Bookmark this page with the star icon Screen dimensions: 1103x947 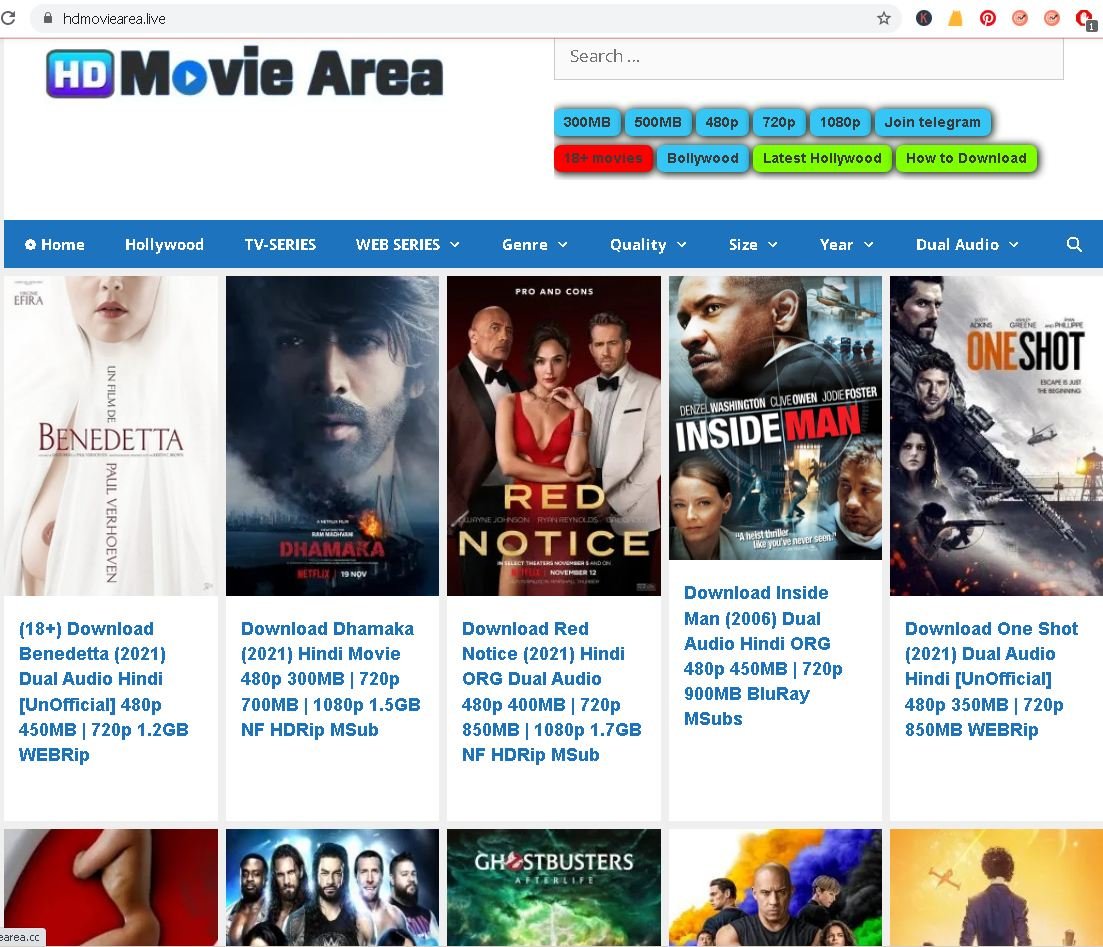tap(883, 18)
